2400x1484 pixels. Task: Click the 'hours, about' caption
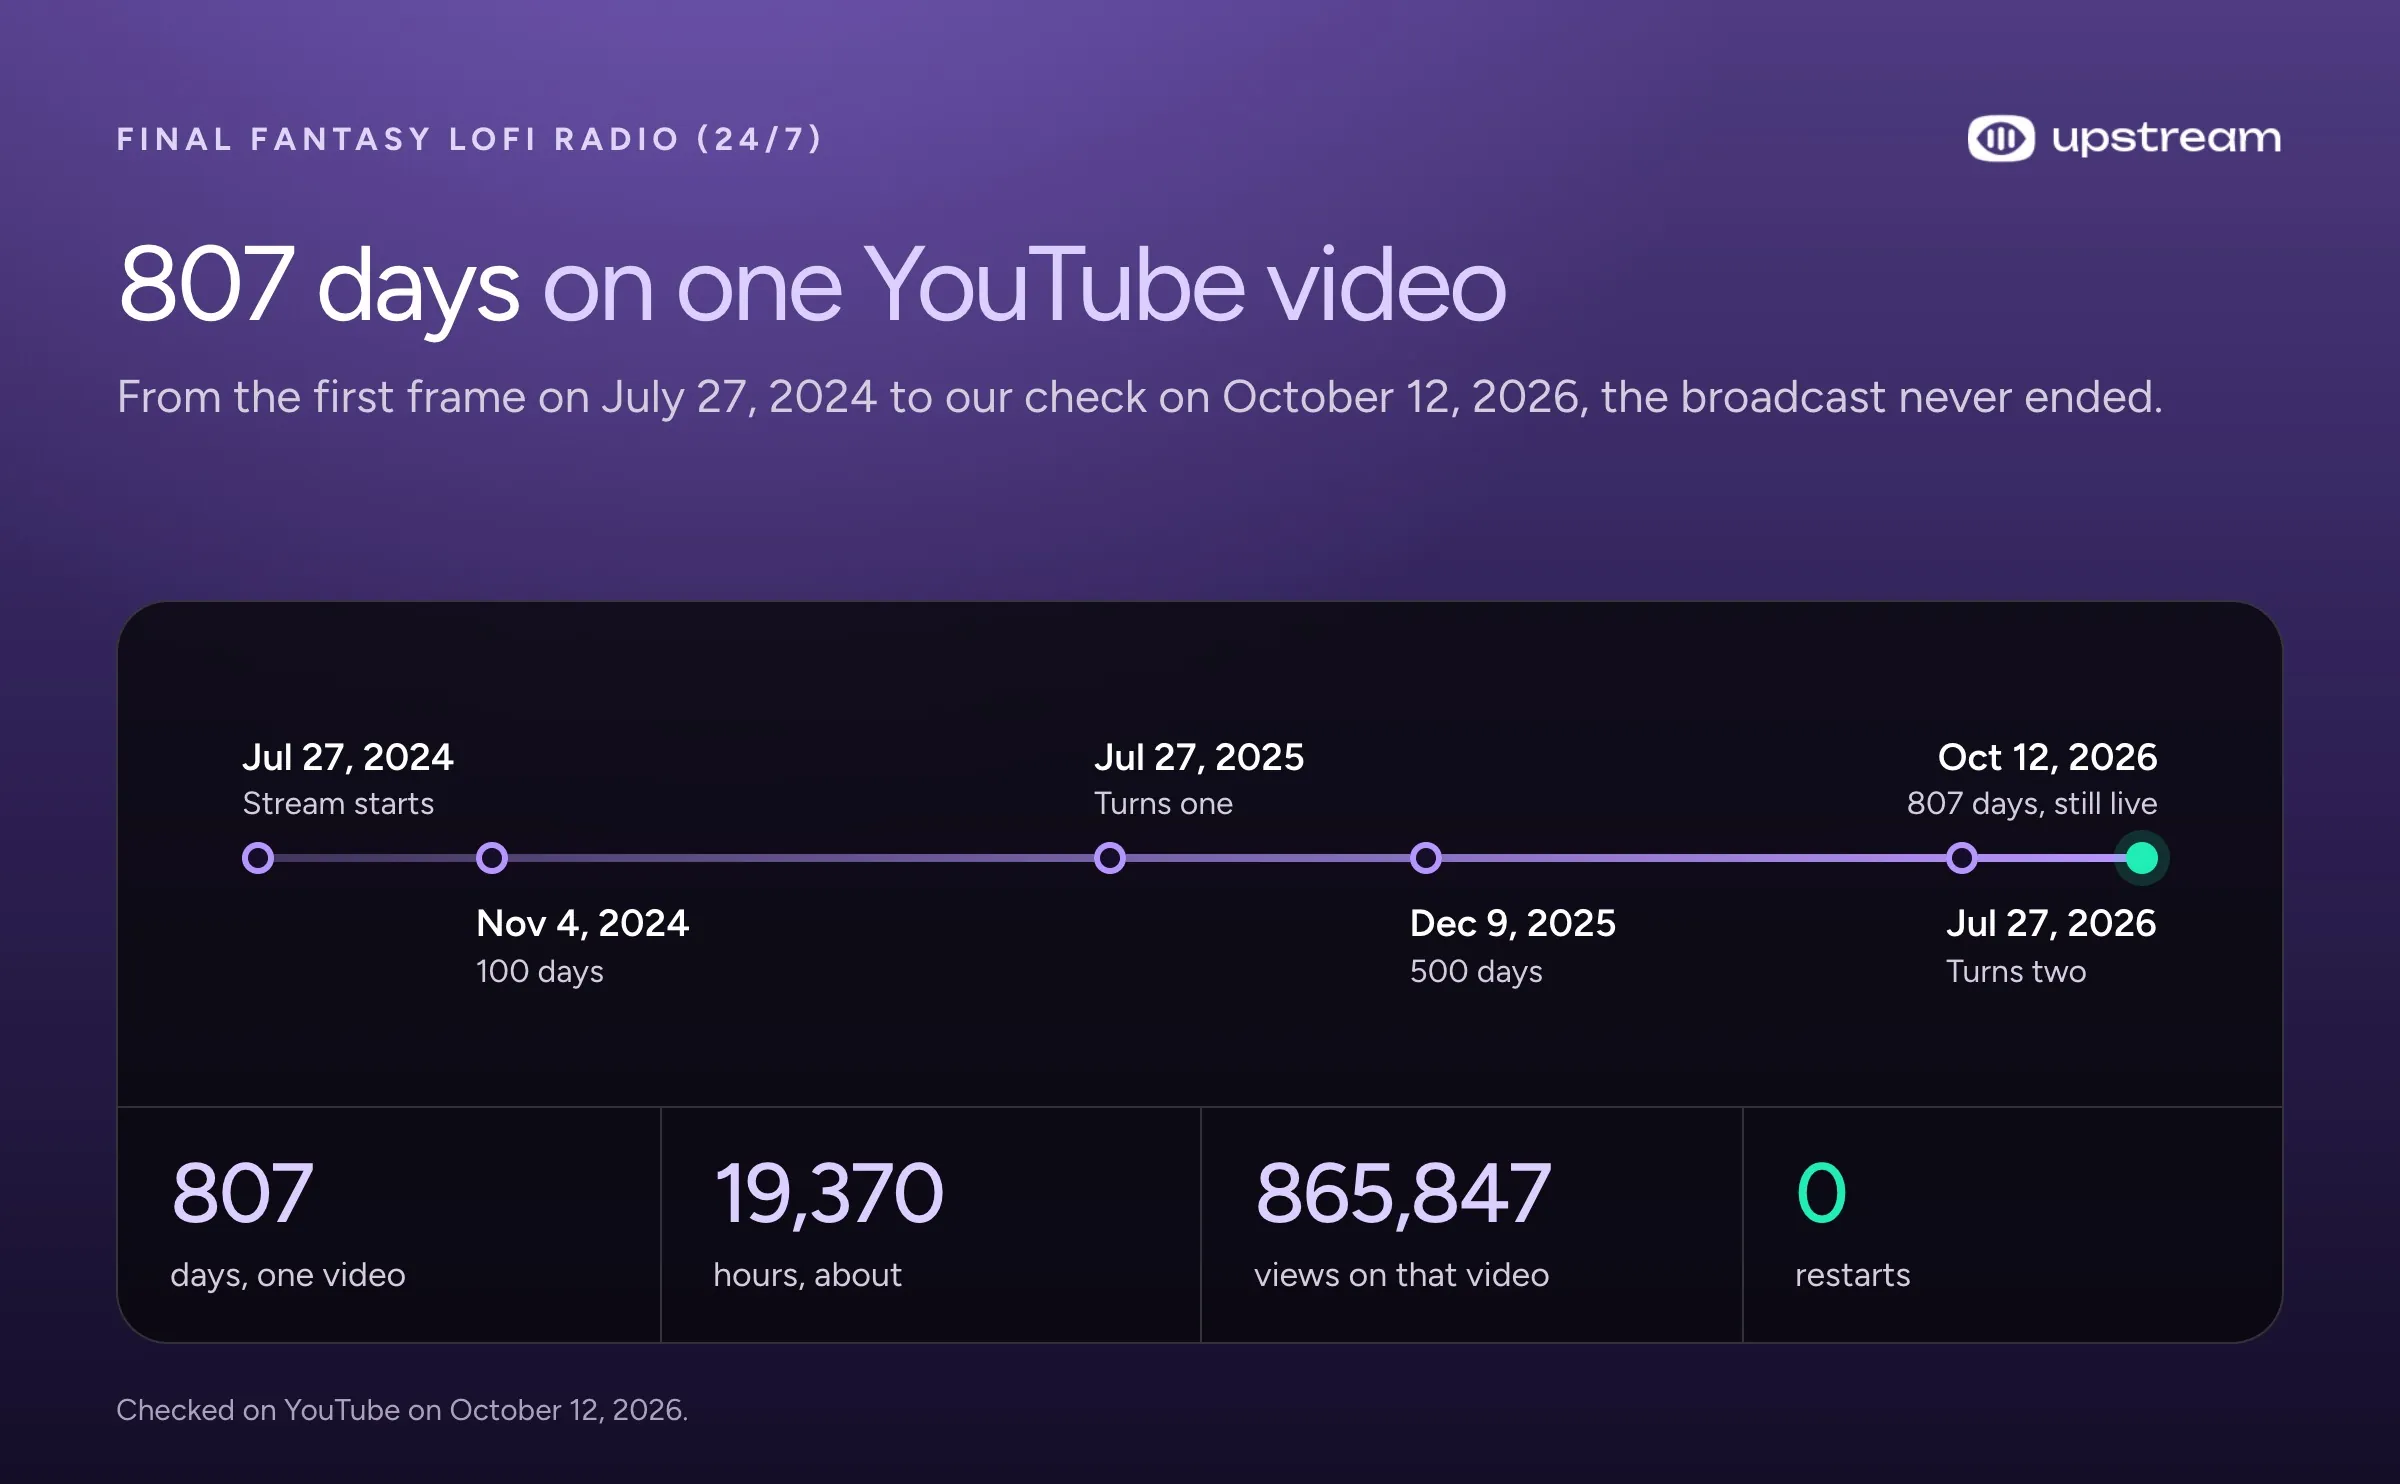pos(807,1275)
